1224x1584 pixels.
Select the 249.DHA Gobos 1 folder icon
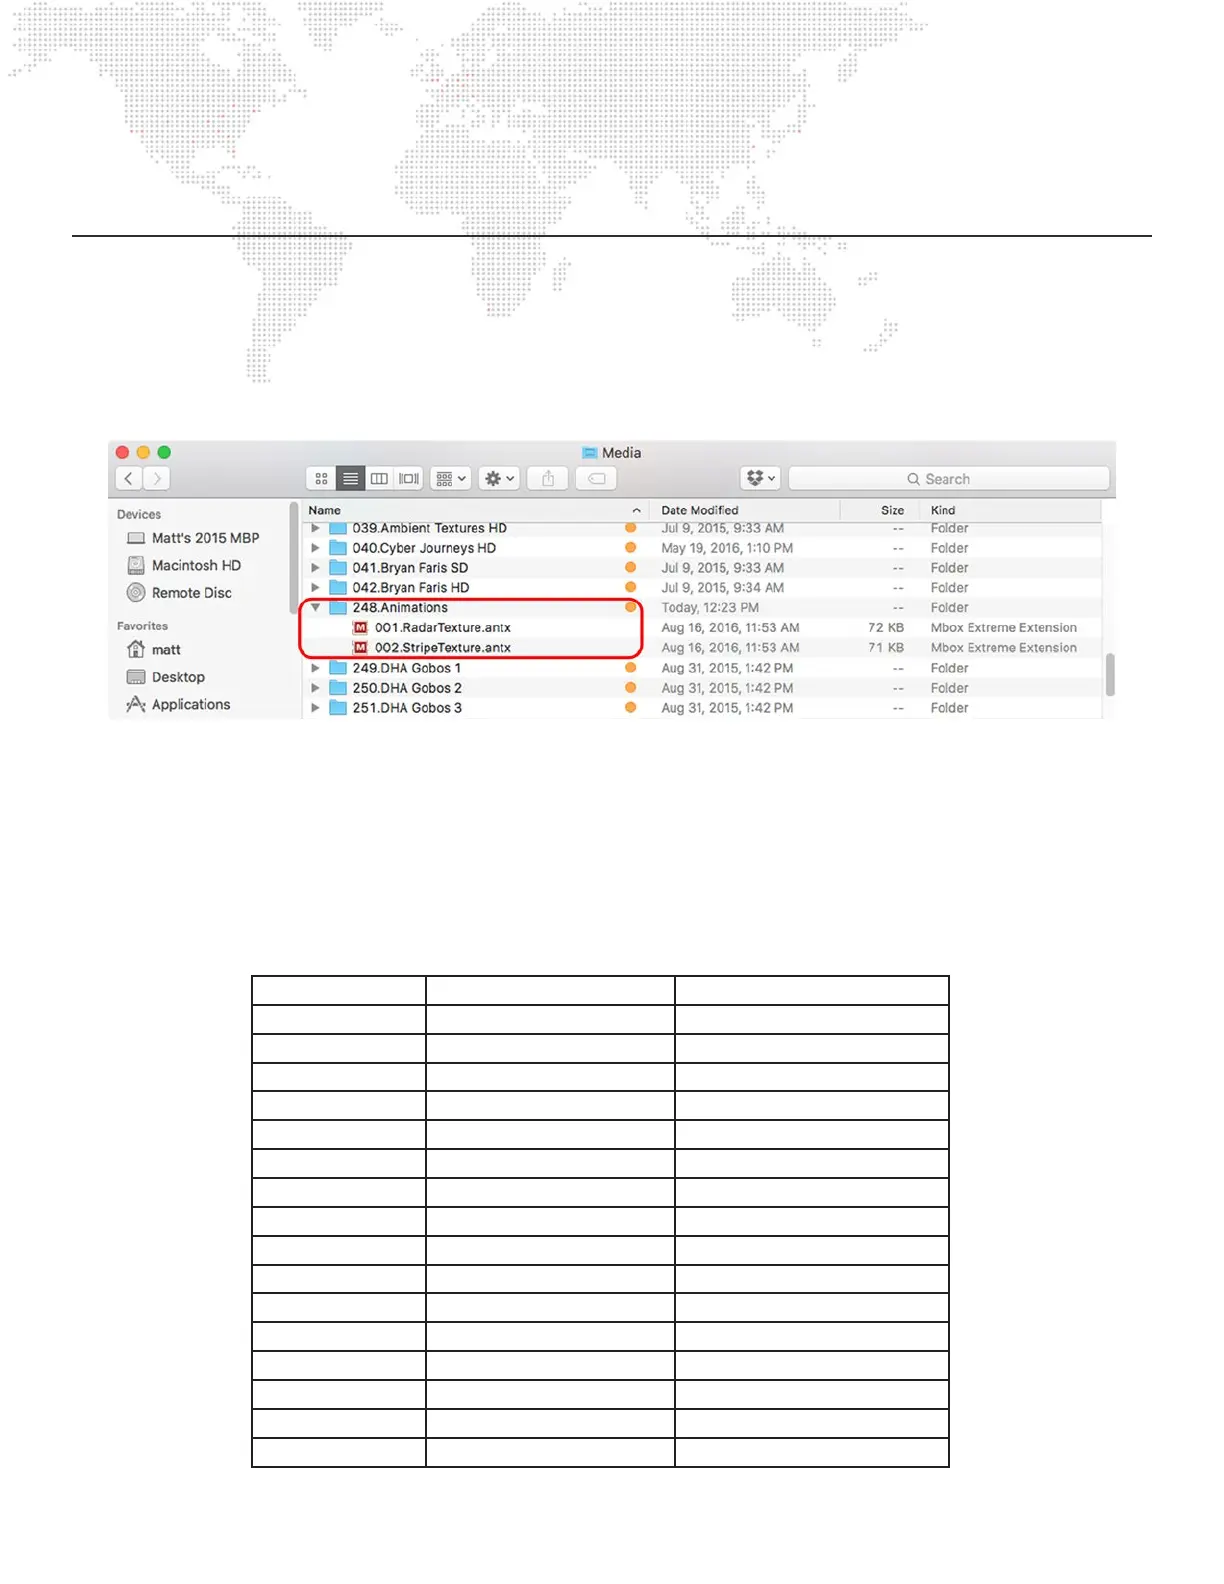[338, 668]
